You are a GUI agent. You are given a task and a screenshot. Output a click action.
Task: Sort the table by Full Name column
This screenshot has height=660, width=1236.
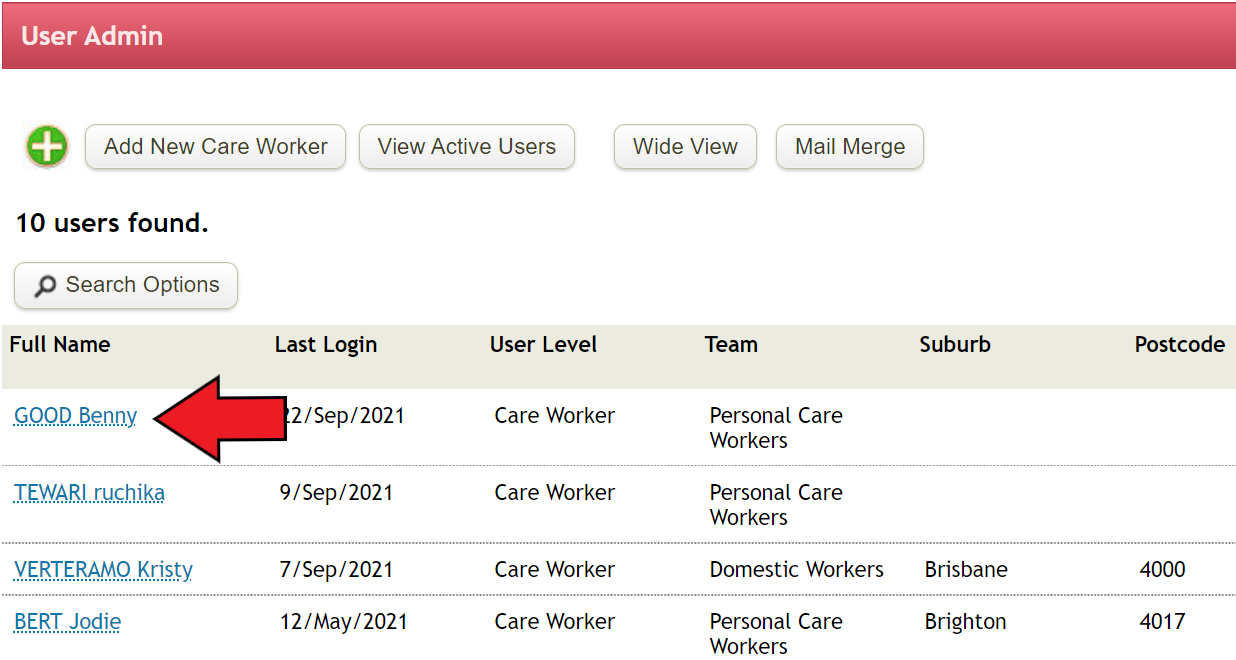tap(59, 344)
